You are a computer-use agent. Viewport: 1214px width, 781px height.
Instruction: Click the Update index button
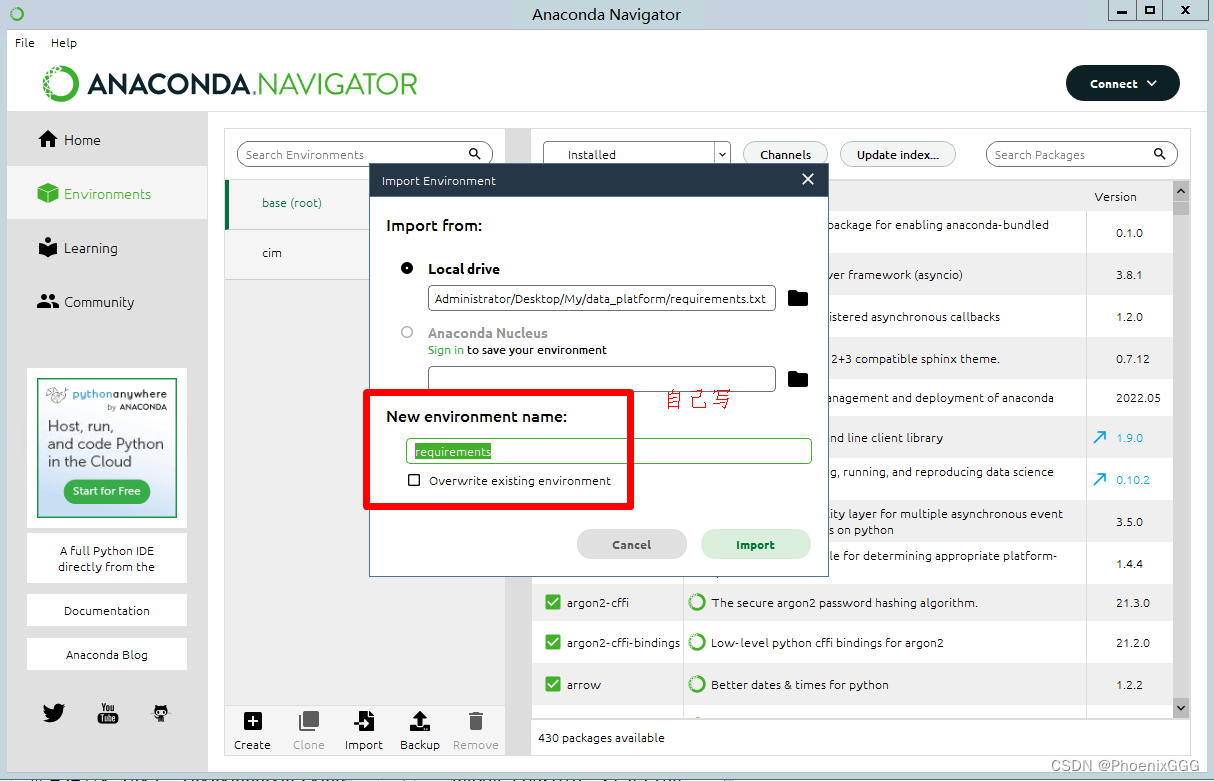click(898, 154)
